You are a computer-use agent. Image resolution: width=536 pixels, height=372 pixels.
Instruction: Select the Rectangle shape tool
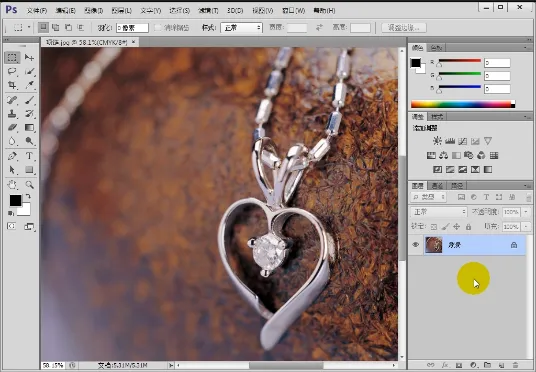29,170
